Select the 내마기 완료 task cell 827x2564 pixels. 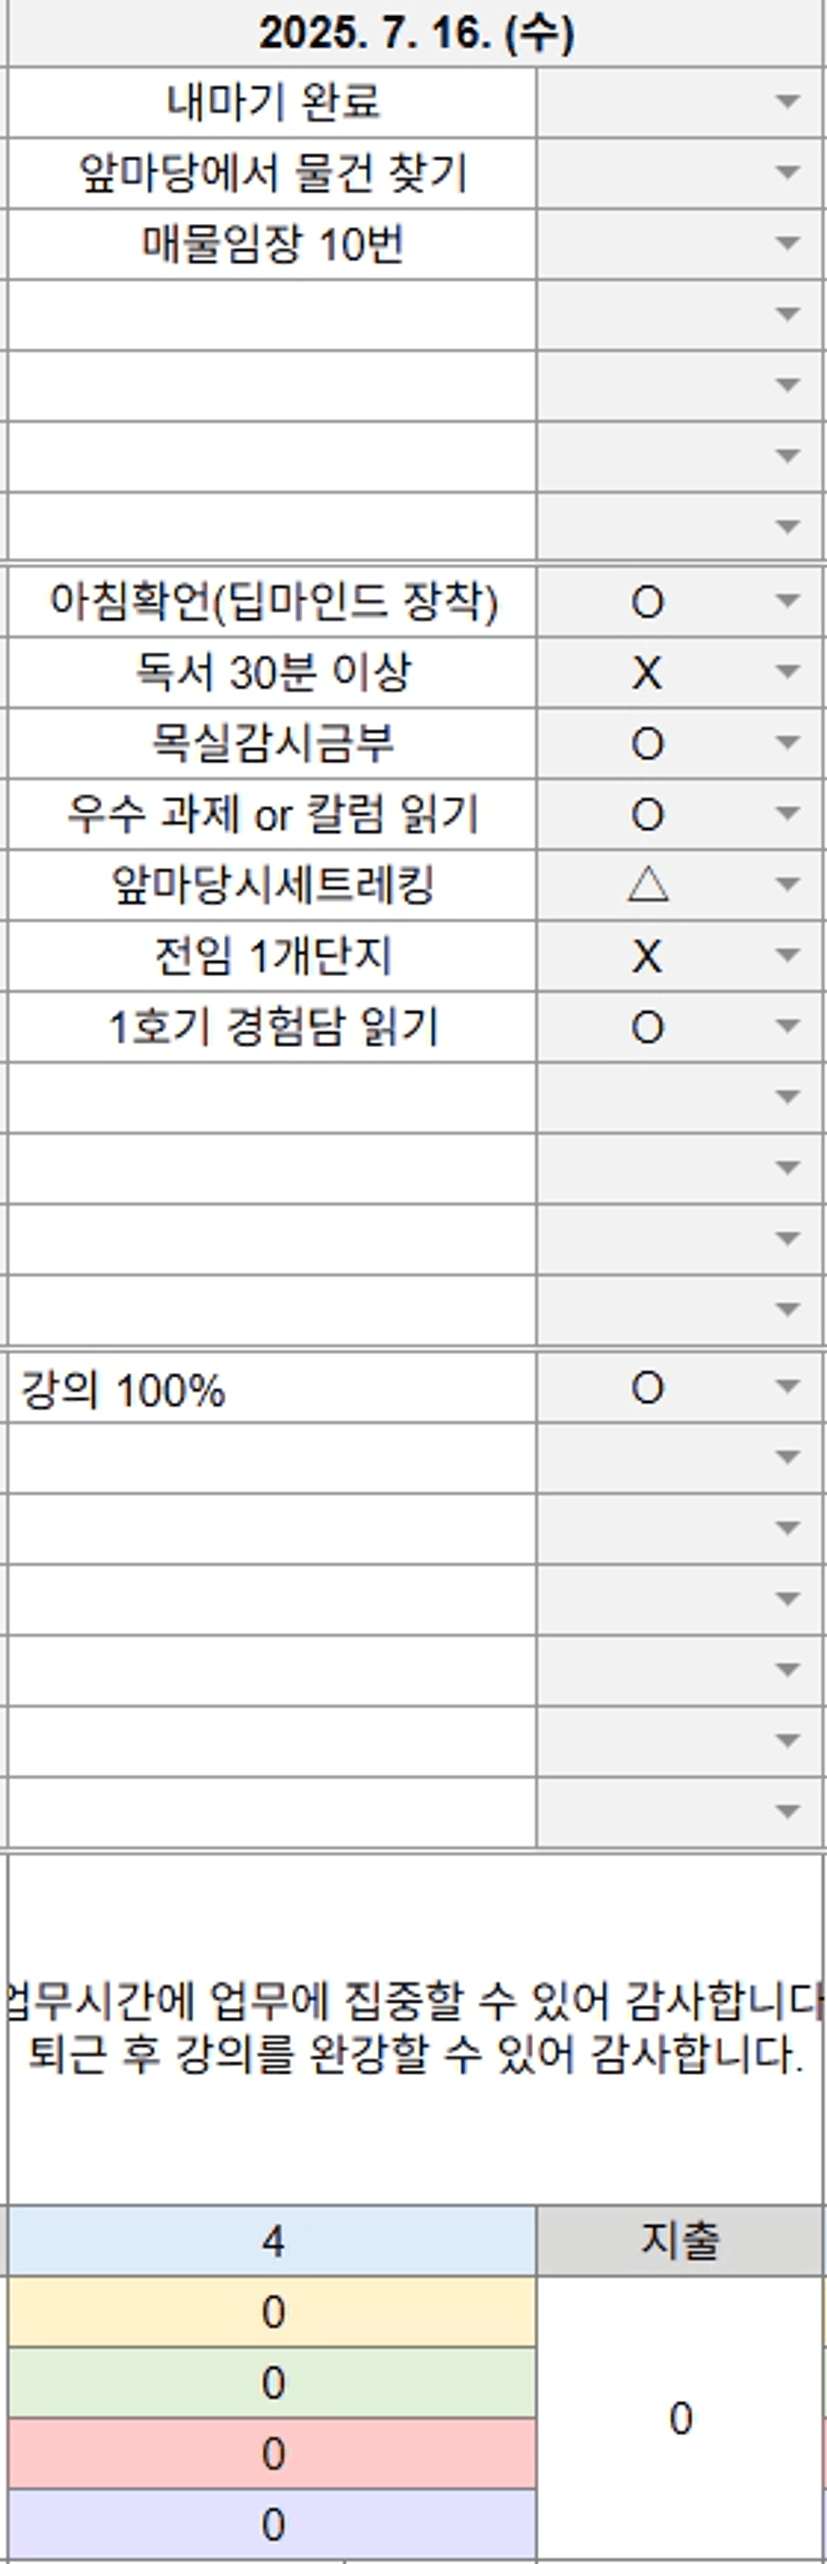(x=272, y=102)
